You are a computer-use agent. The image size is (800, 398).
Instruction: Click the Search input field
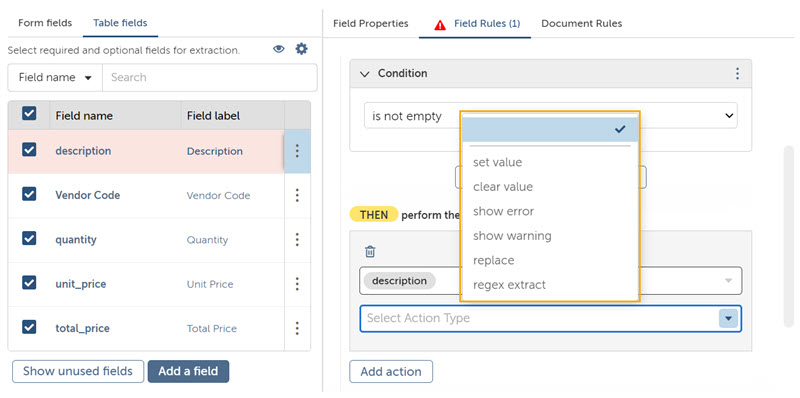tap(210, 78)
